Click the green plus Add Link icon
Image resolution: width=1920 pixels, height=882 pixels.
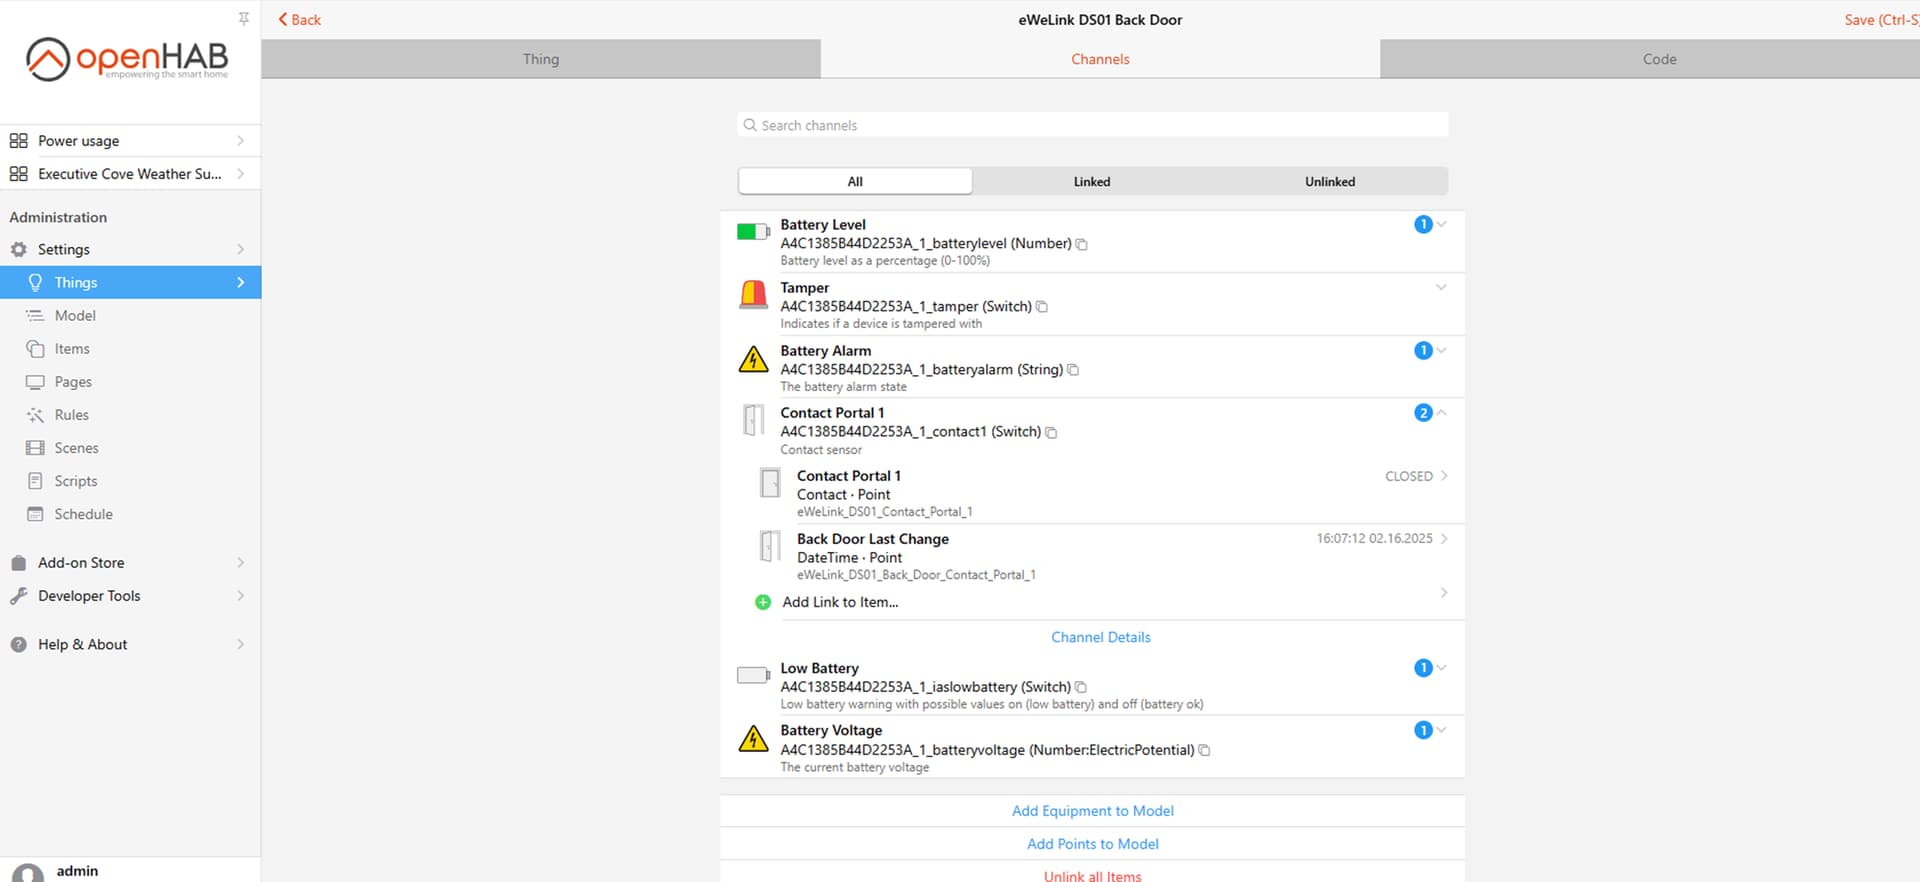pyautogui.click(x=763, y=602)
